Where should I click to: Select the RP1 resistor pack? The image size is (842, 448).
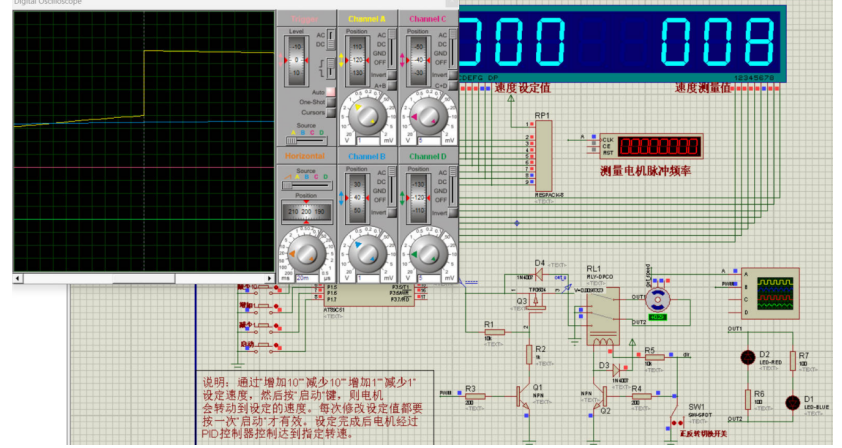[543, 156]
